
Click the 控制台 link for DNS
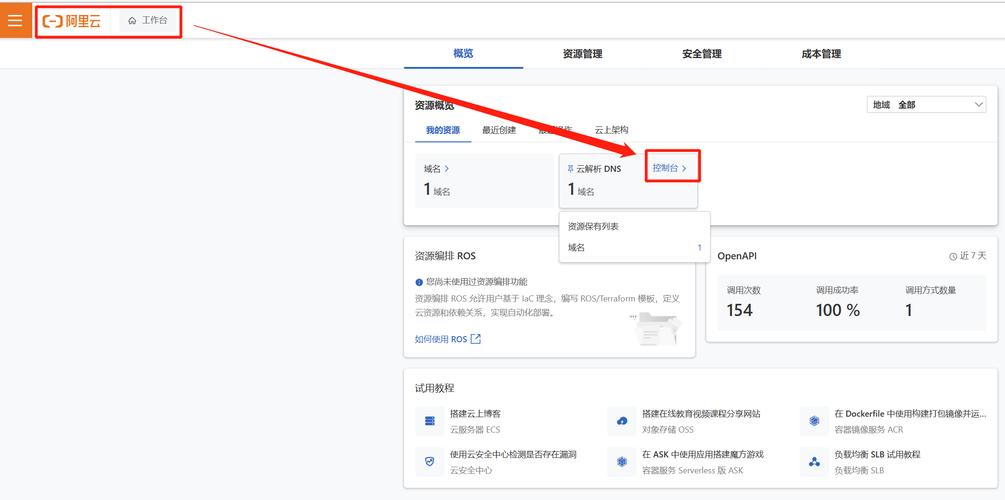(x=665, y=168)
